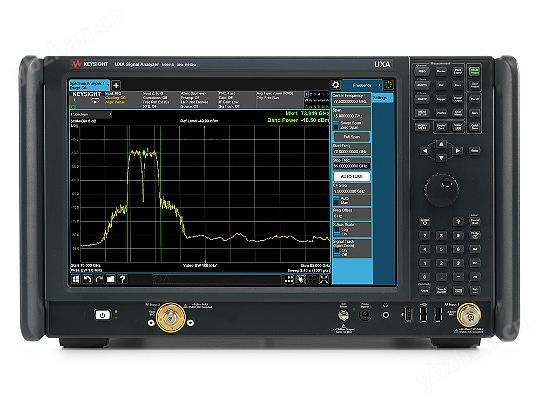Click the redo arrow icon

coord(99,279)
